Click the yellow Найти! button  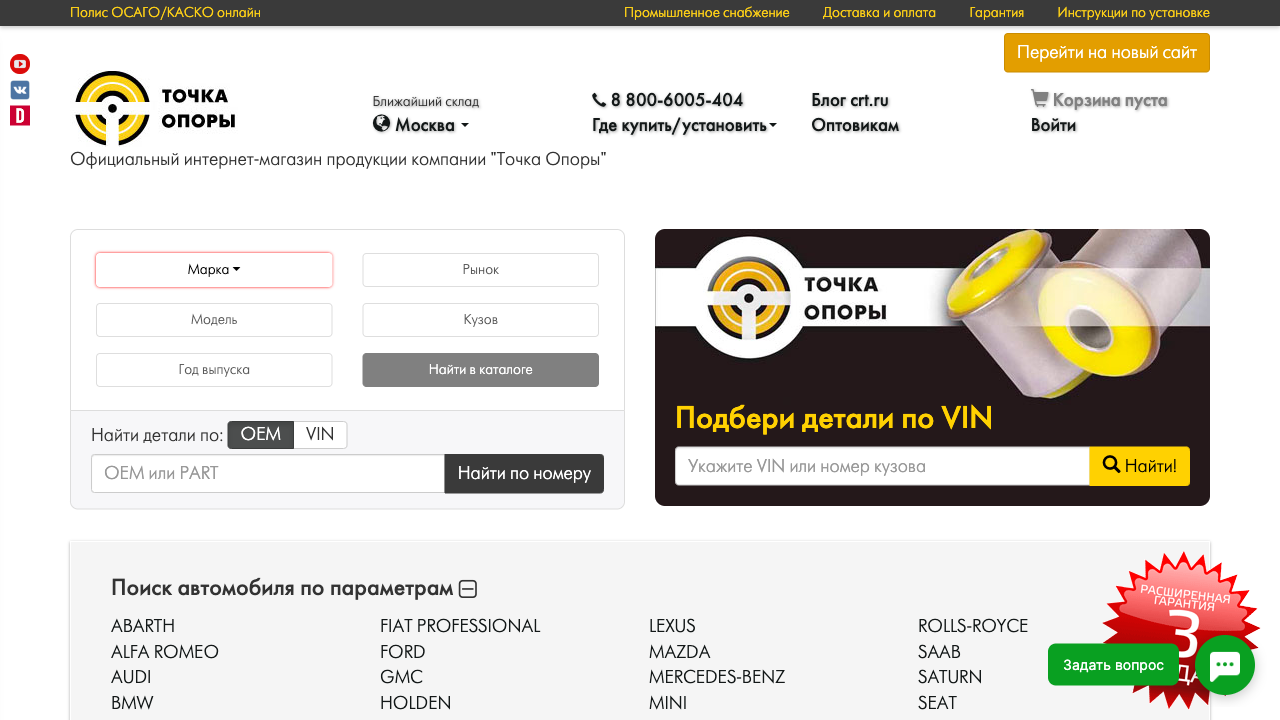(x=1139, y=466)
